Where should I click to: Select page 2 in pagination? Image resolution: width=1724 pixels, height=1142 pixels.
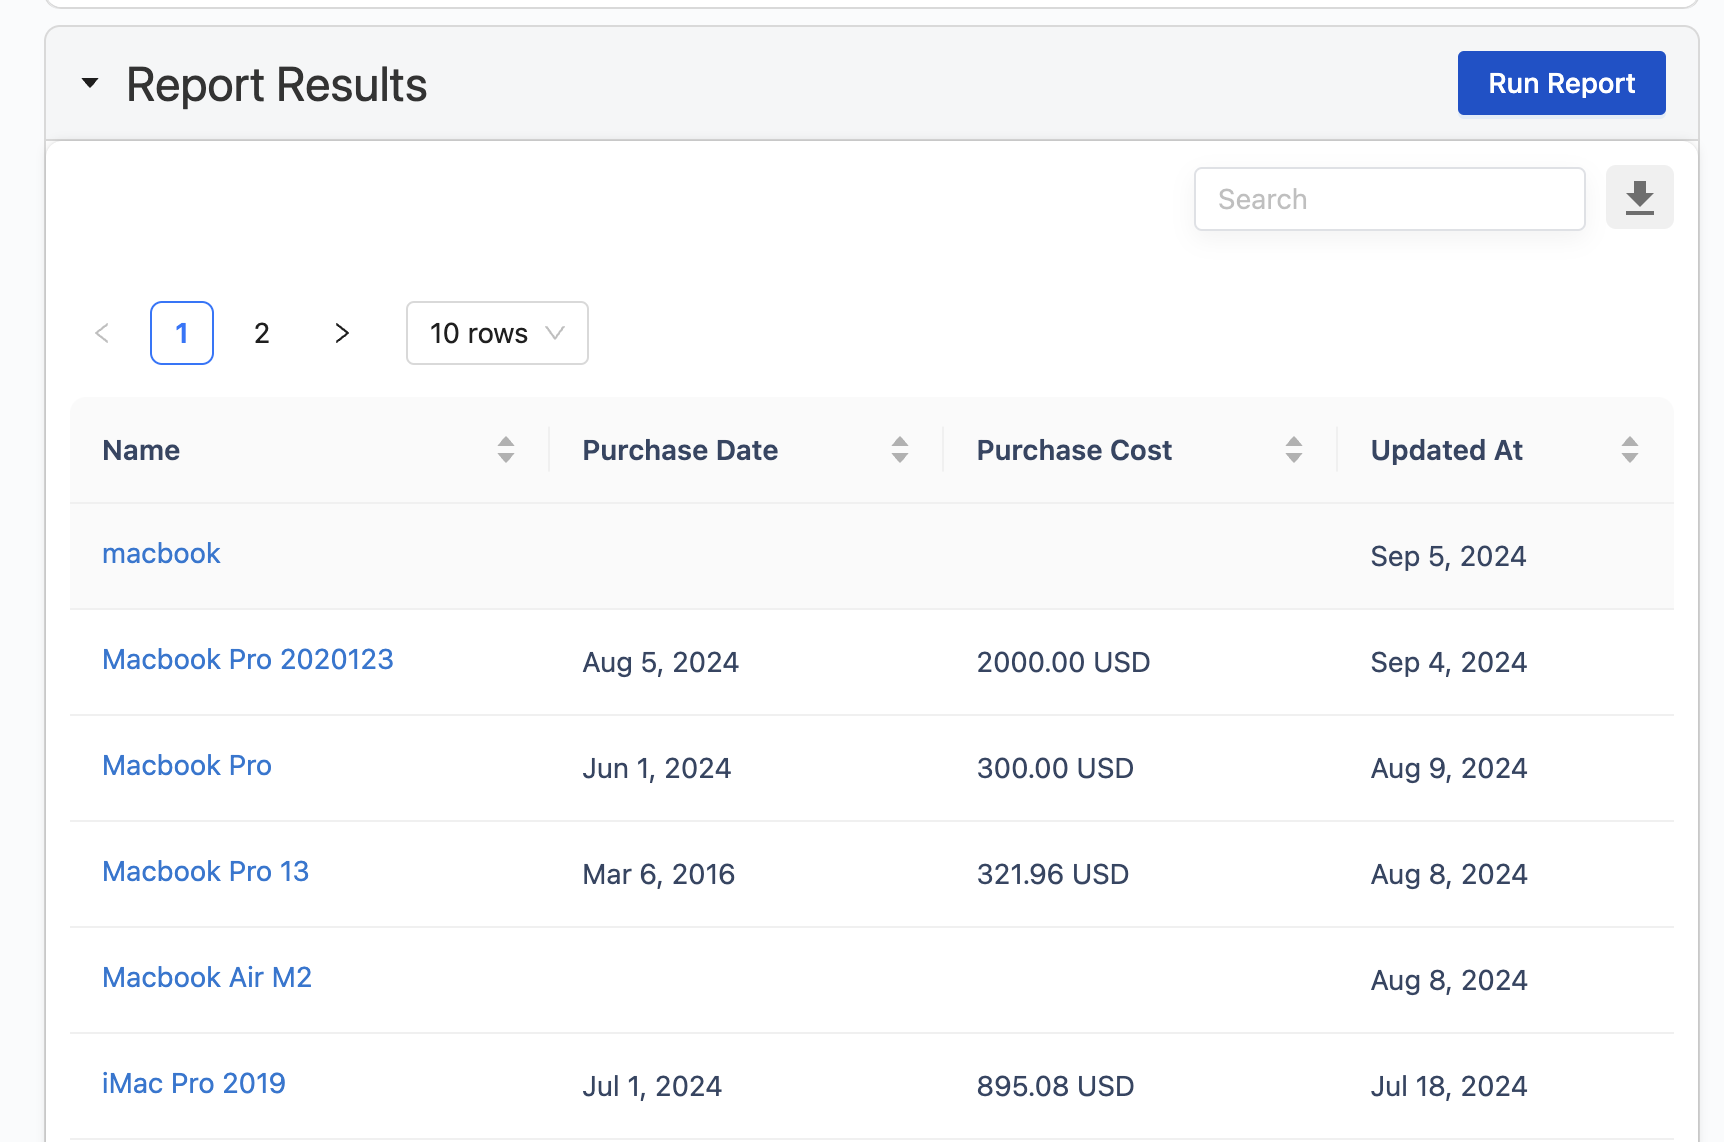point(262,333)
